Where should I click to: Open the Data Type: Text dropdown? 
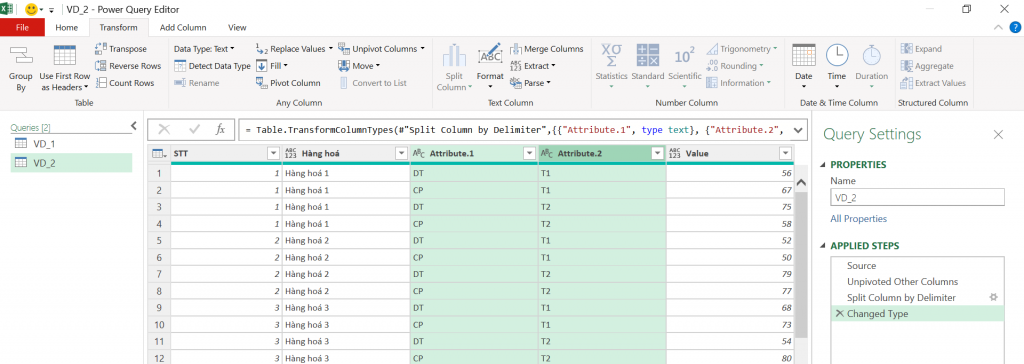coord(204,48)
